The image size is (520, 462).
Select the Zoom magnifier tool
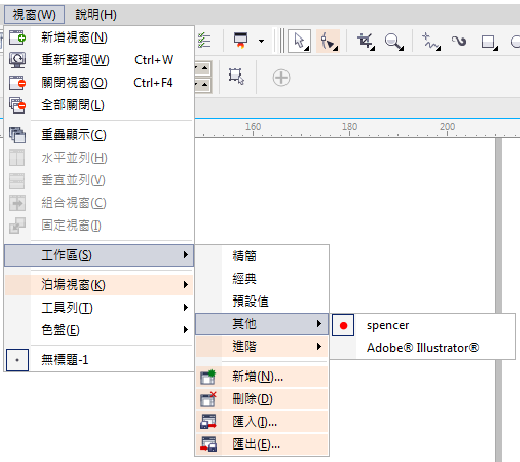click(394, 41)
